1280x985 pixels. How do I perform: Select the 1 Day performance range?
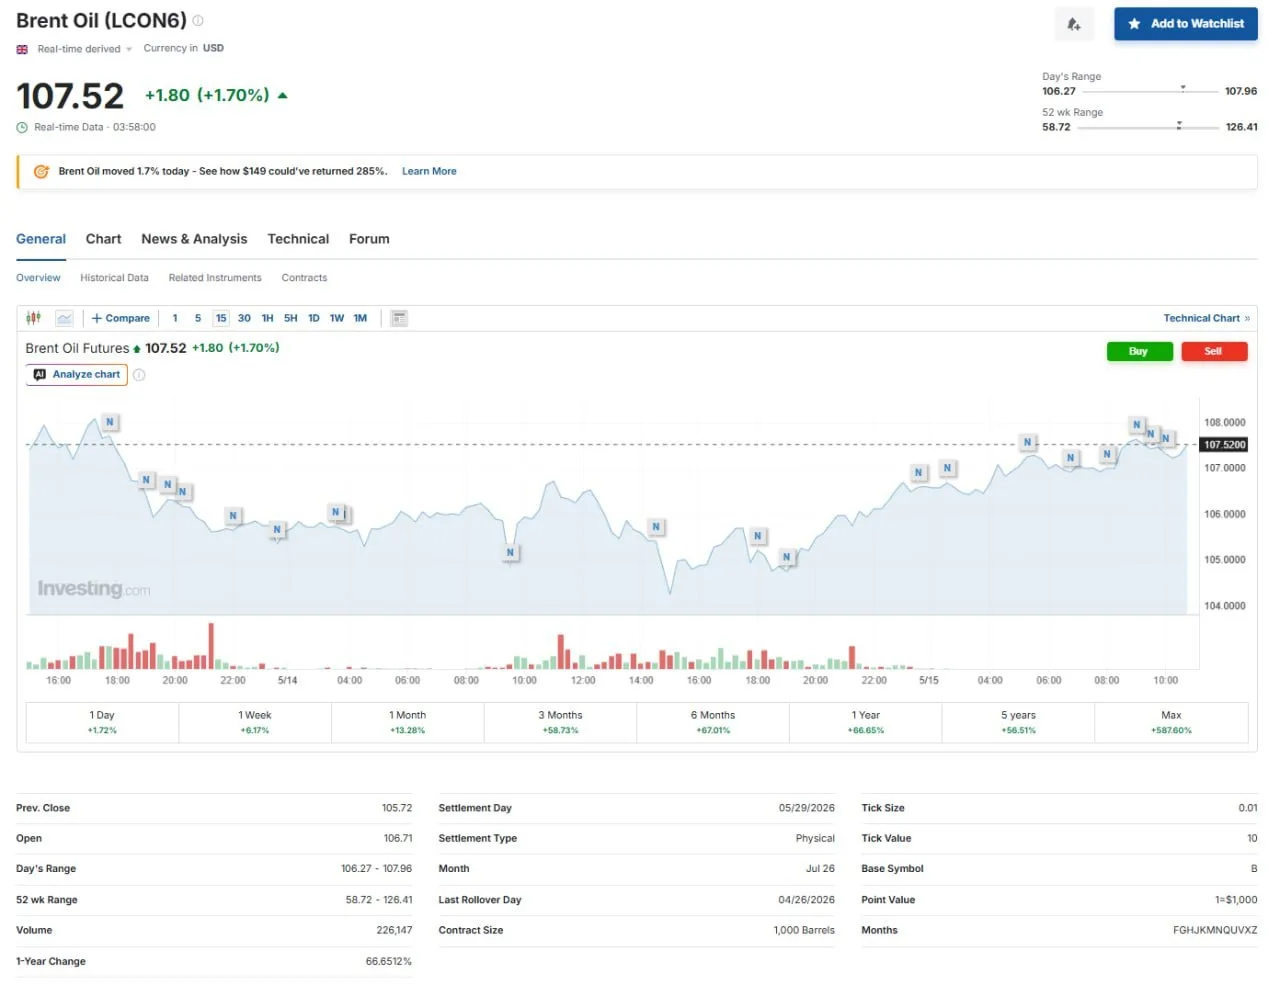pyautogui.click(x=102, y=722)
